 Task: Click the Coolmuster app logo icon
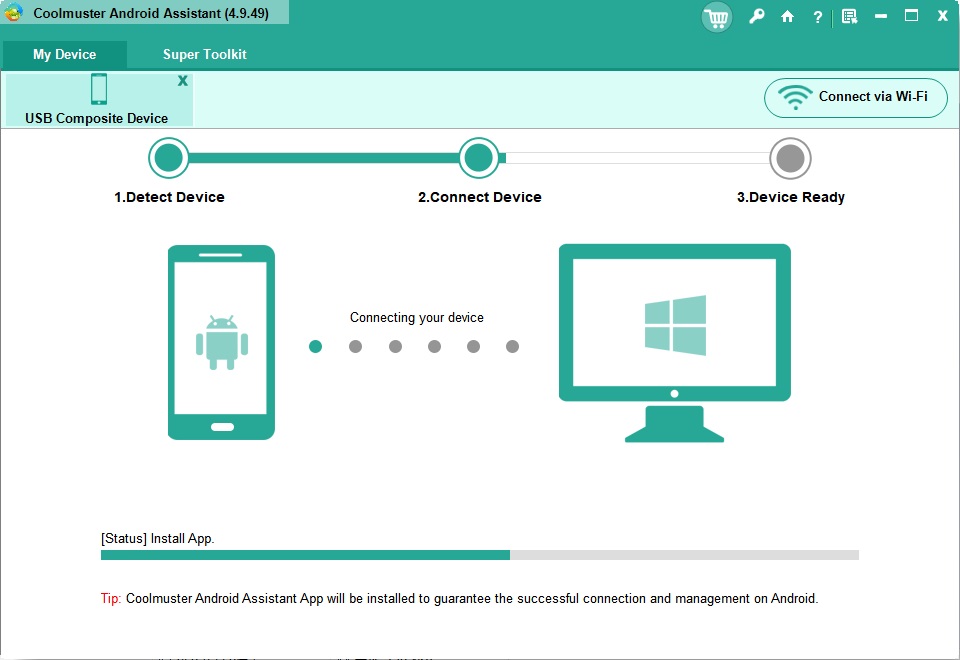point(13,12)
